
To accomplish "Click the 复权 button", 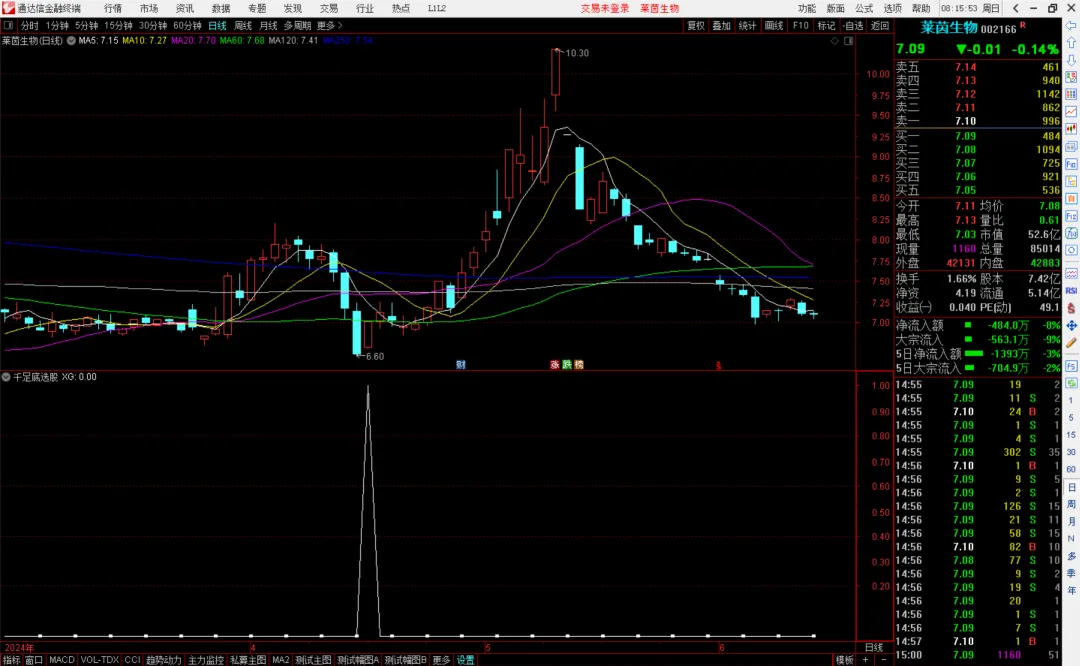I will (696, 25).
